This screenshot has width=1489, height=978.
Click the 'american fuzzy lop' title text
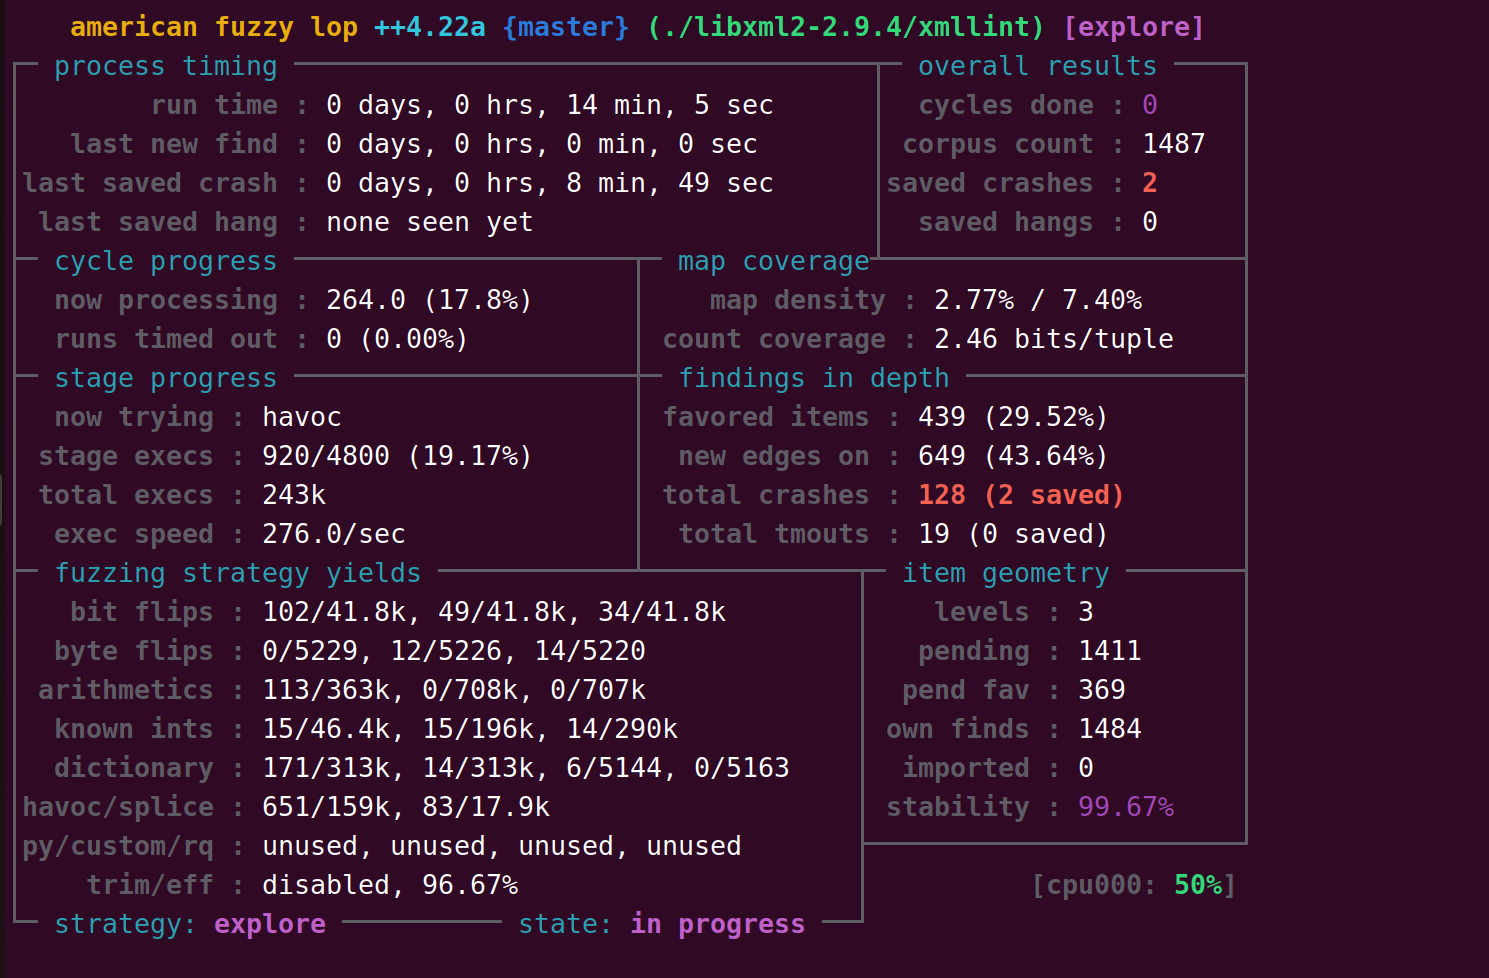tap(214, 27)
